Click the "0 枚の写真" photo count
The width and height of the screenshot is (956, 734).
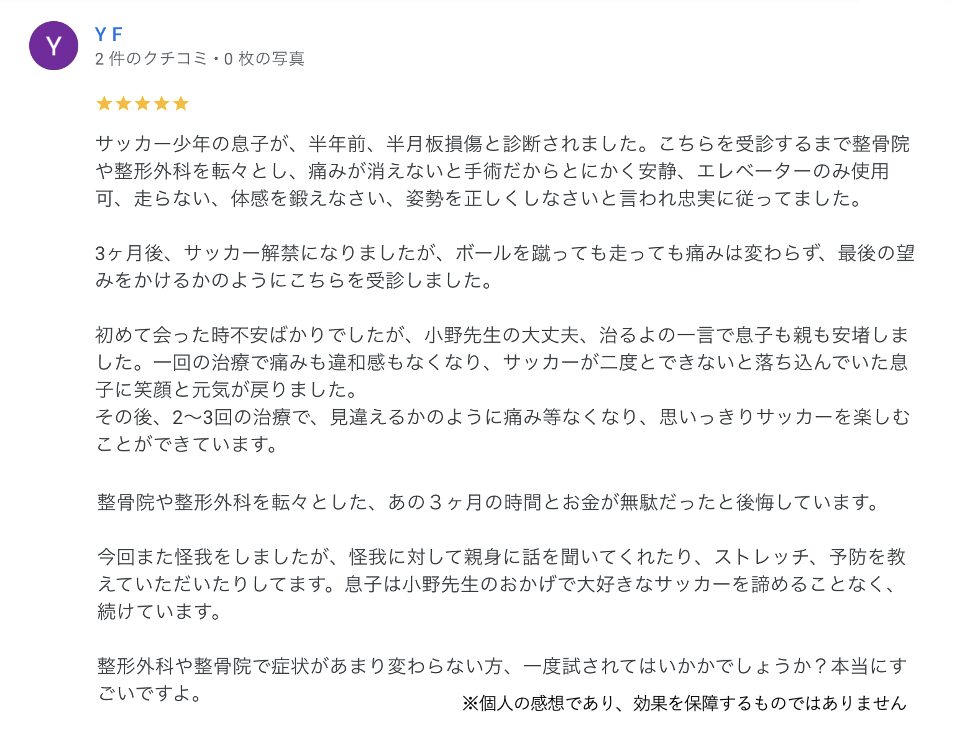(x=264, y=59)
